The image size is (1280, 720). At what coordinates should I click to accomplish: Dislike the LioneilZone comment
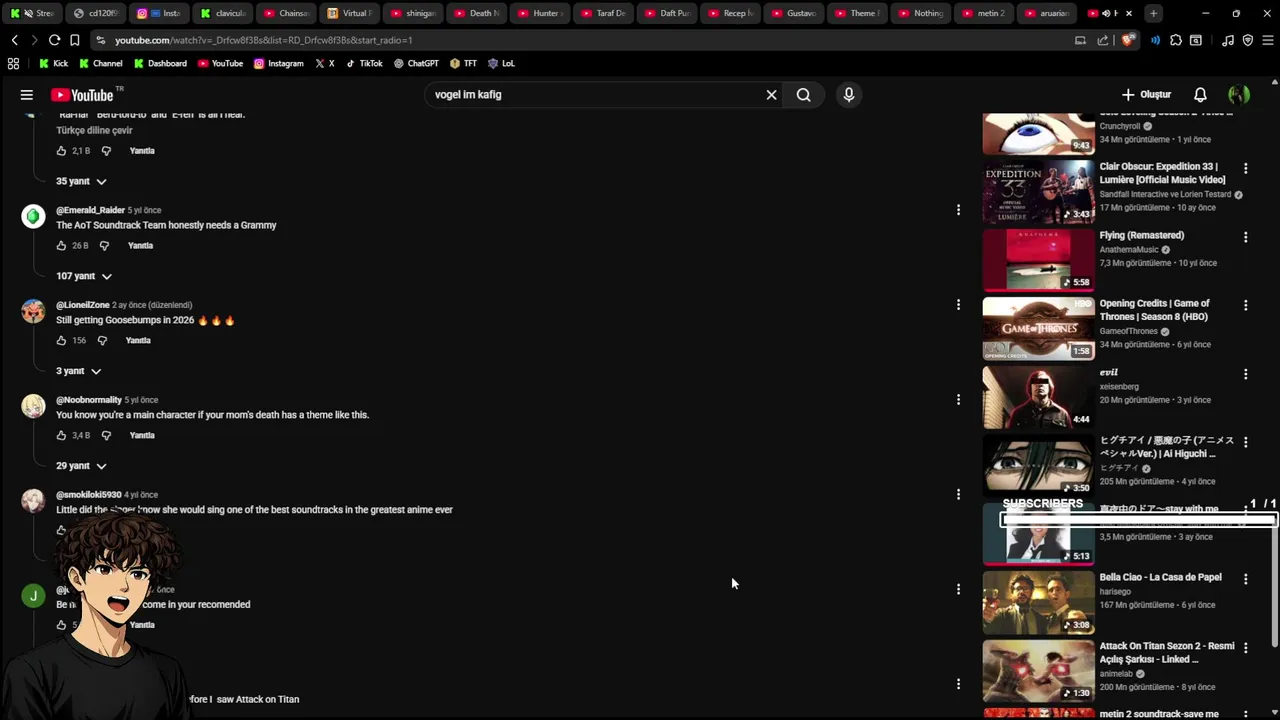[x=102, y=341]
